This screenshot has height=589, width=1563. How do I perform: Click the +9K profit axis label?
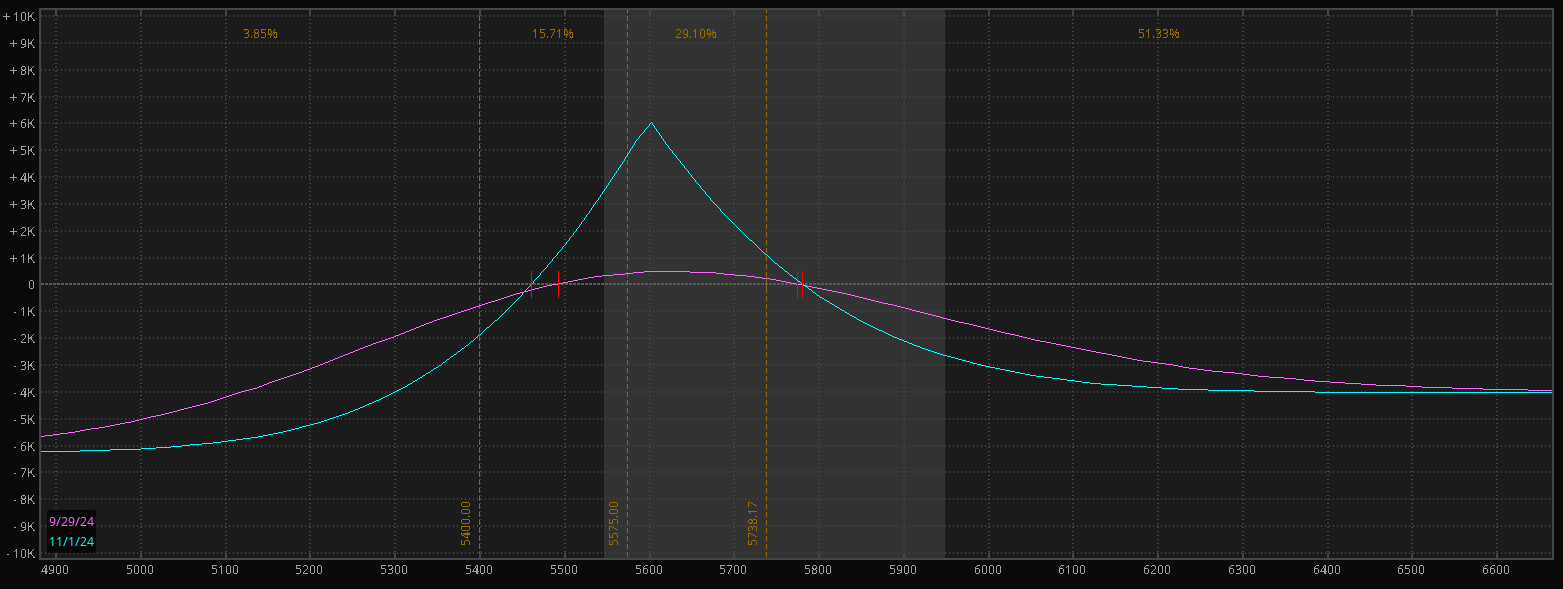coord(23,44)
